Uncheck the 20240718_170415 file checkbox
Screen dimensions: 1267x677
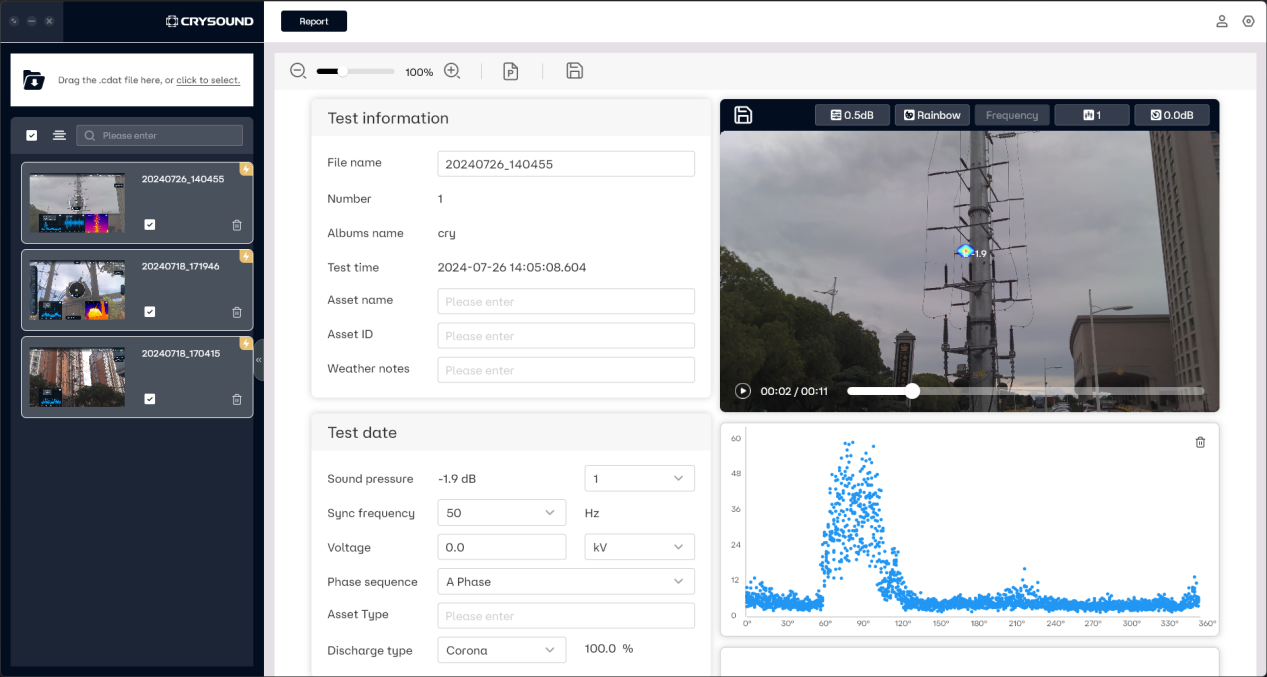pyautogui.click(x=149, y=399)
